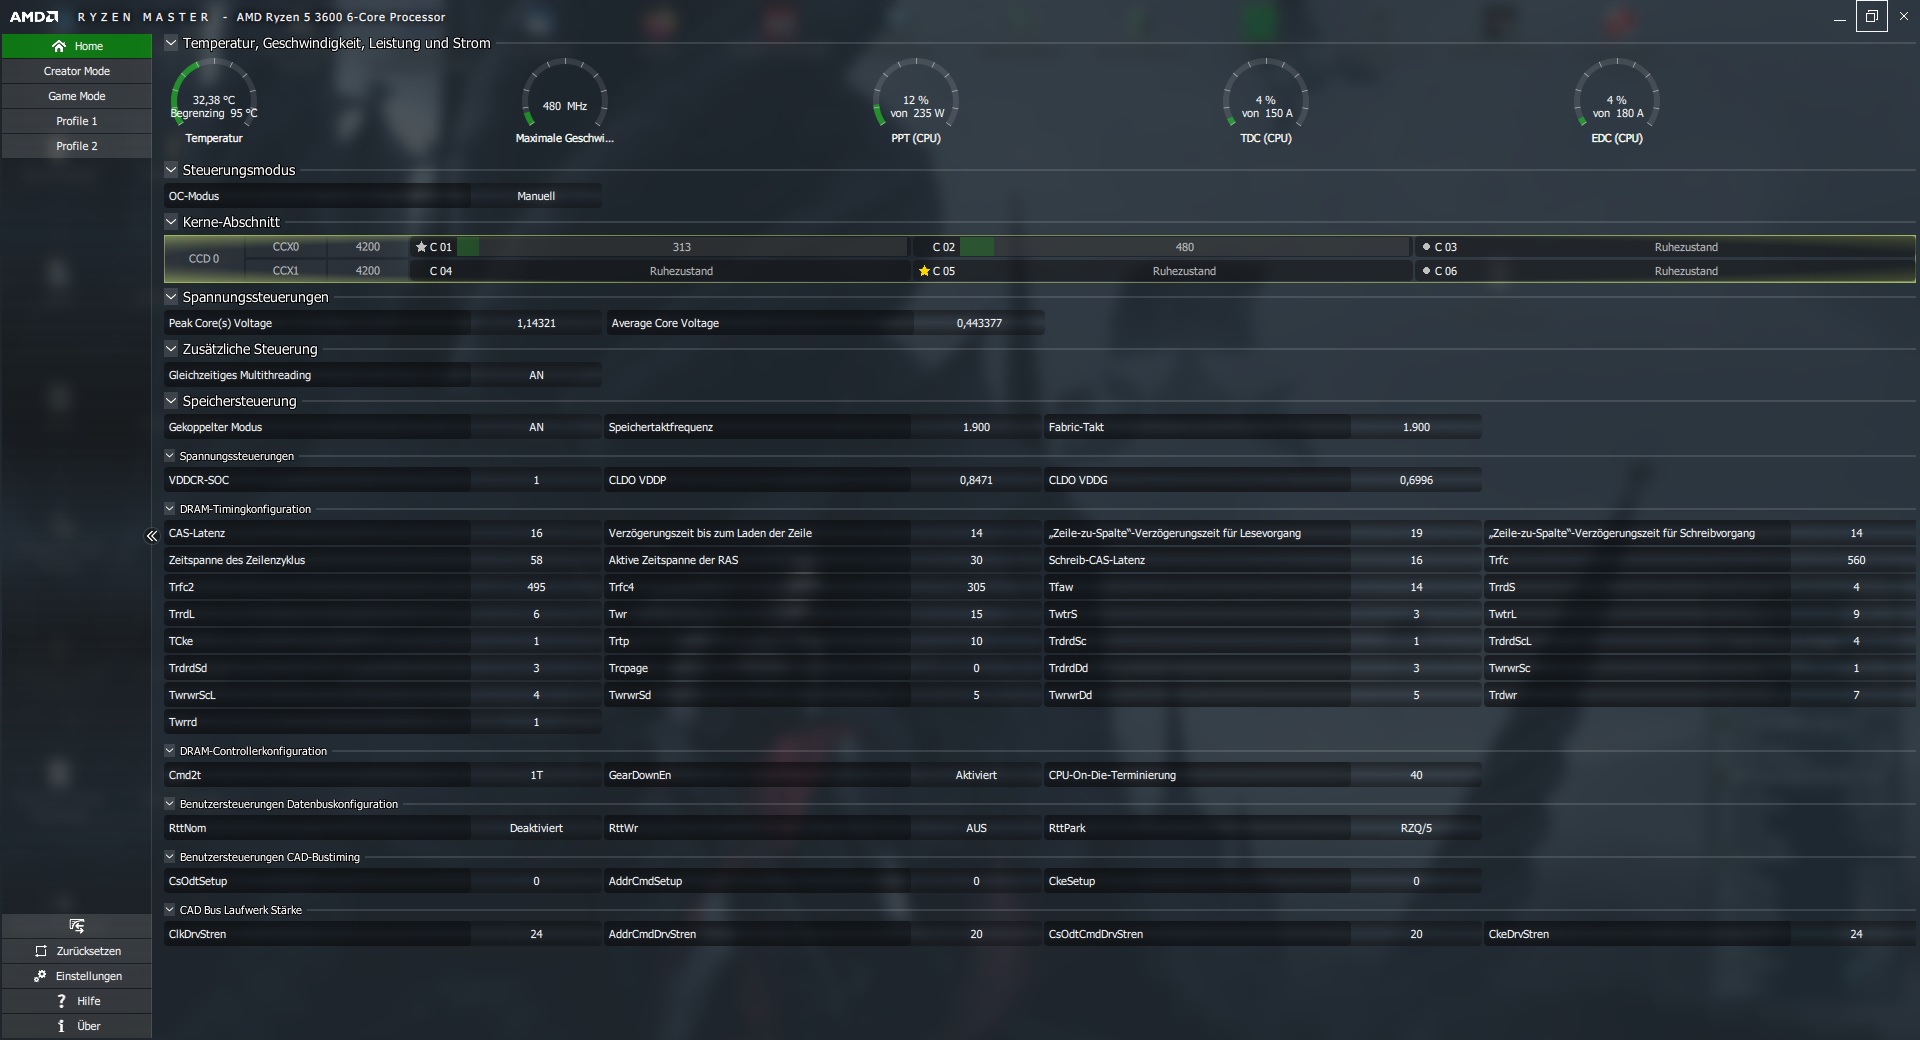Click OC-Modus value Manuell
The width and height of the screenshot is (1920, 1040).
(x=536, y=196)
